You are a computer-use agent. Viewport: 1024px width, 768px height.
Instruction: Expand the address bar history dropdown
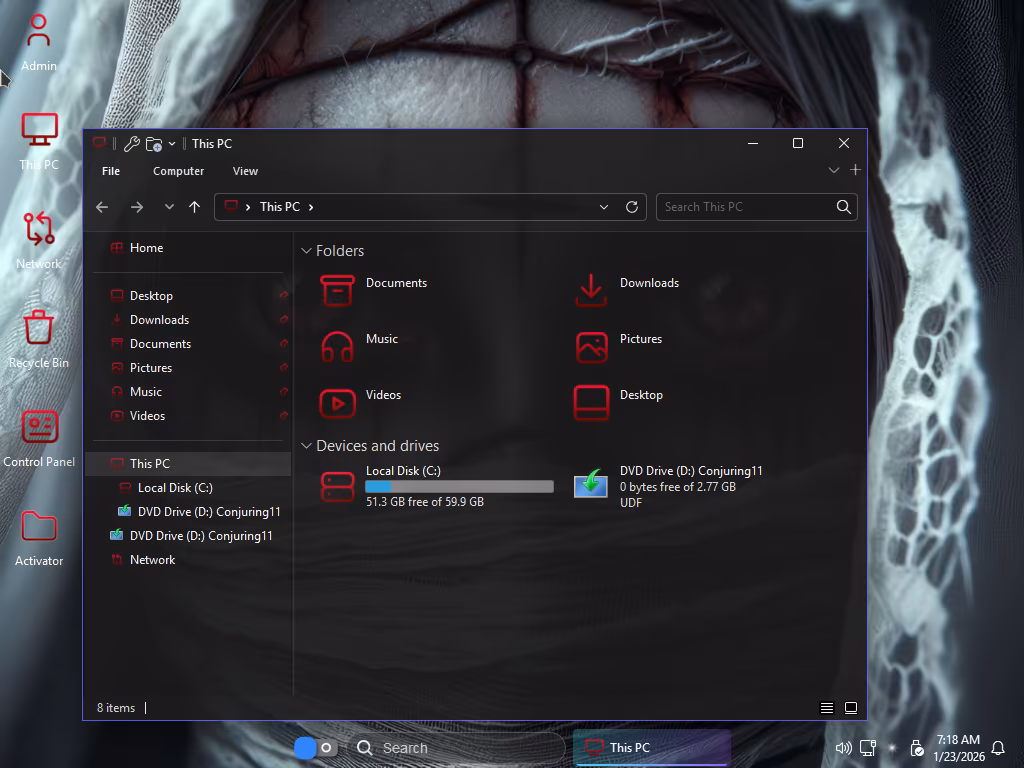click(604, 207)
